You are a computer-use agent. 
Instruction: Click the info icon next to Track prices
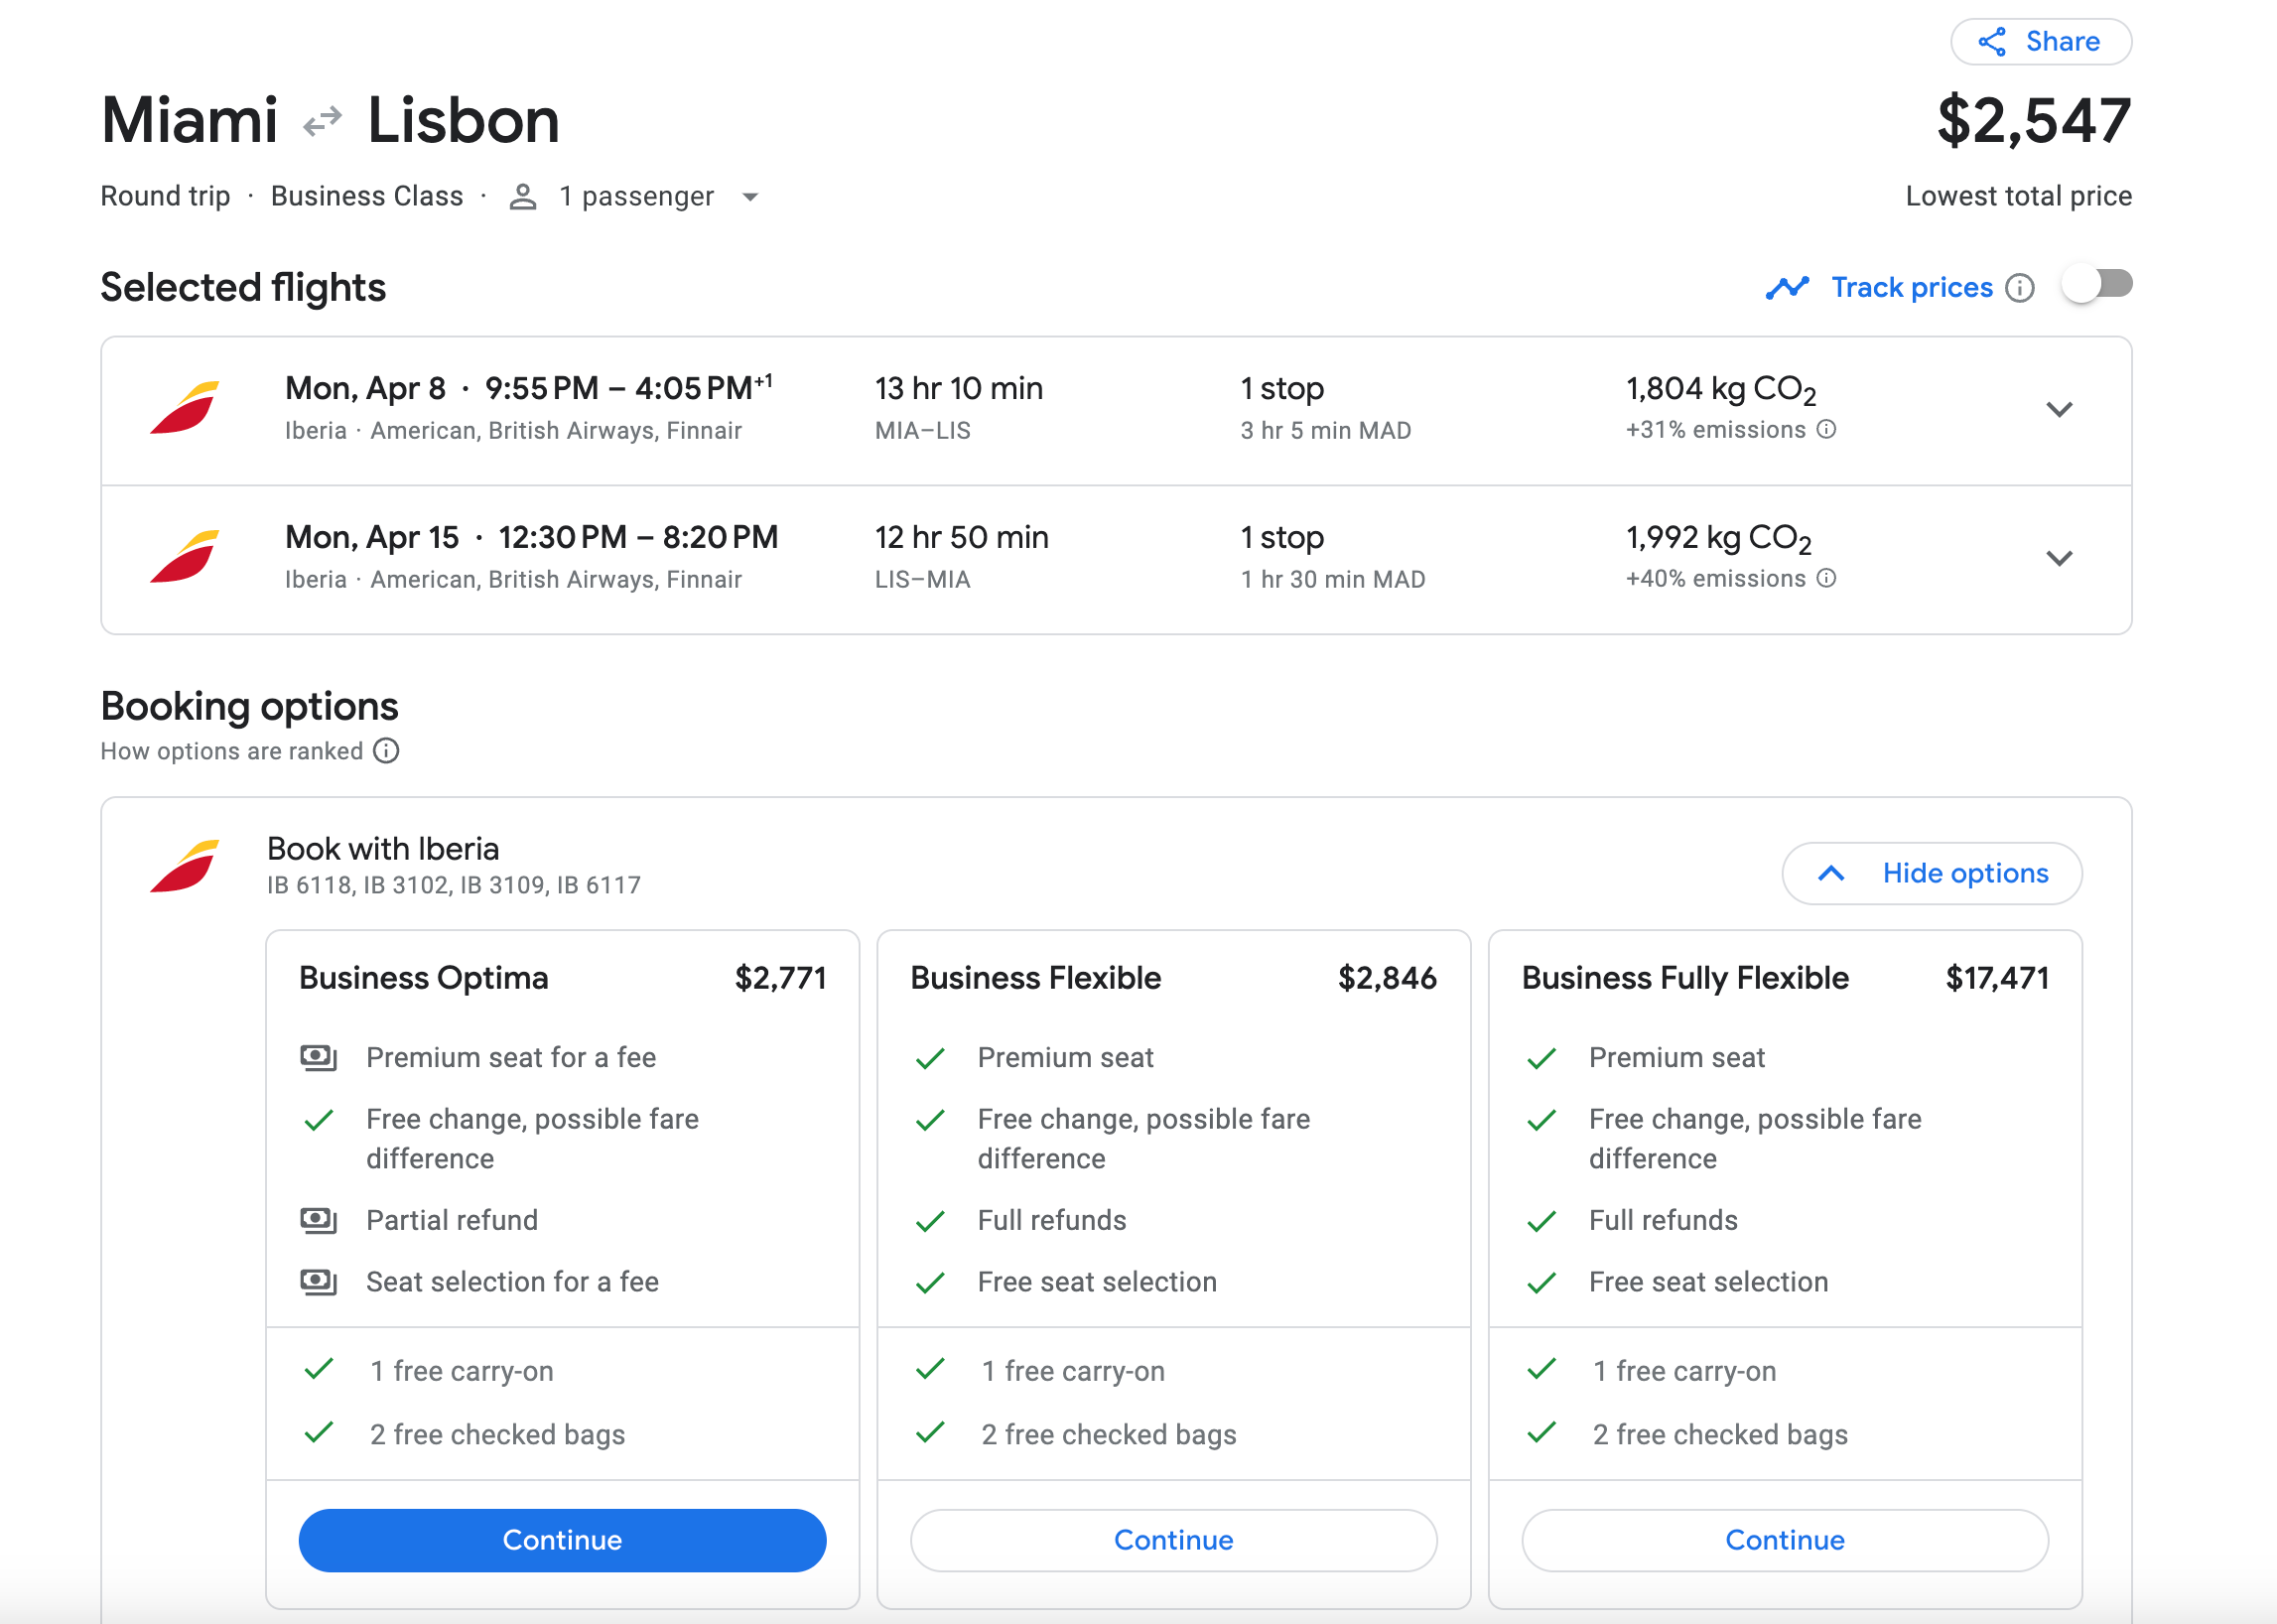click(2020, 288)
